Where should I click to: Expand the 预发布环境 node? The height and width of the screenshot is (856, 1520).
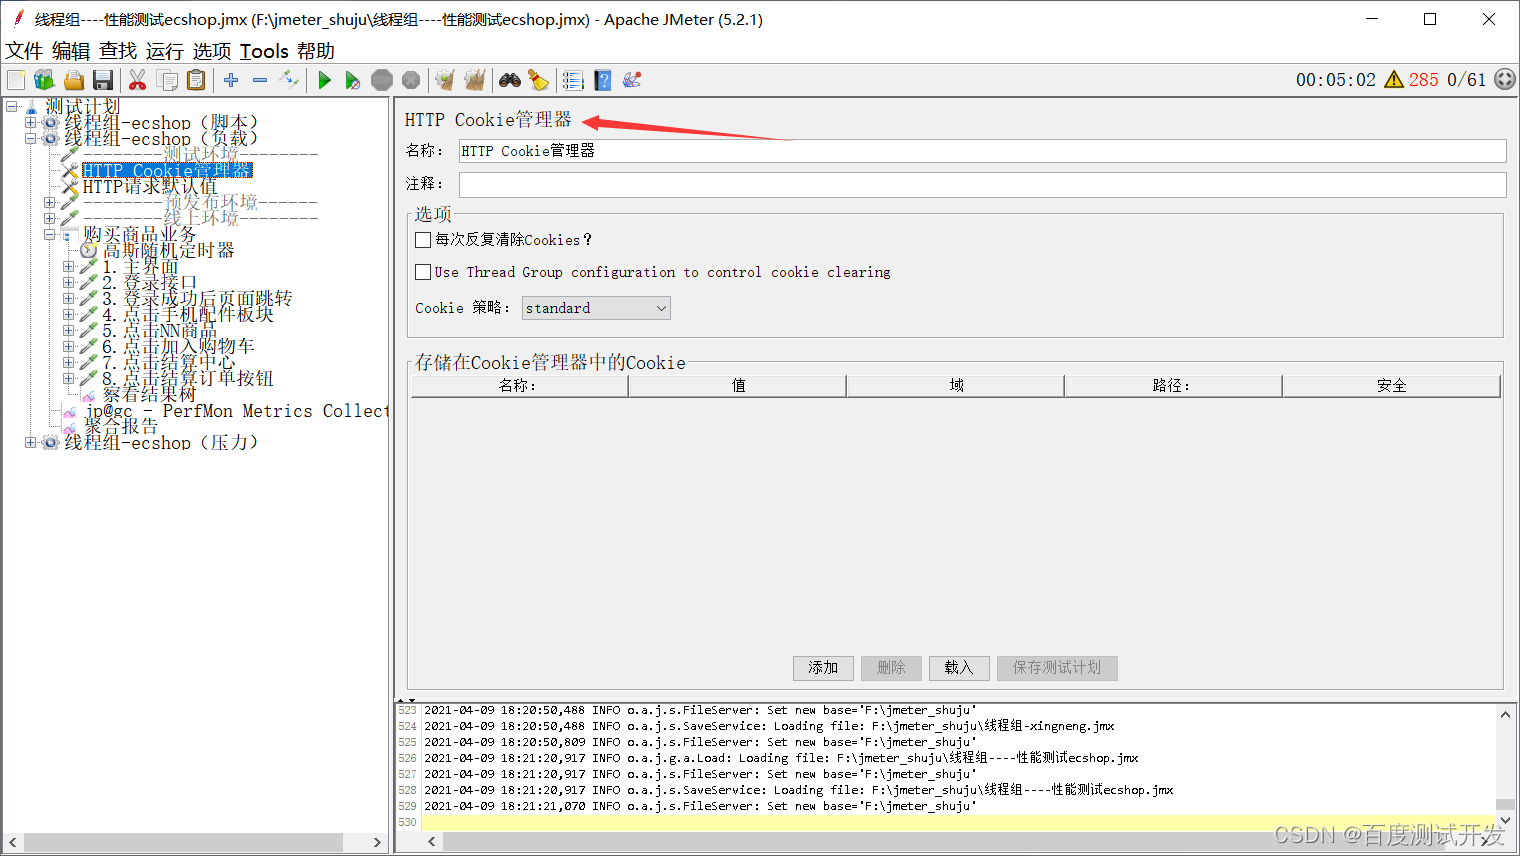tap(49, 202)
